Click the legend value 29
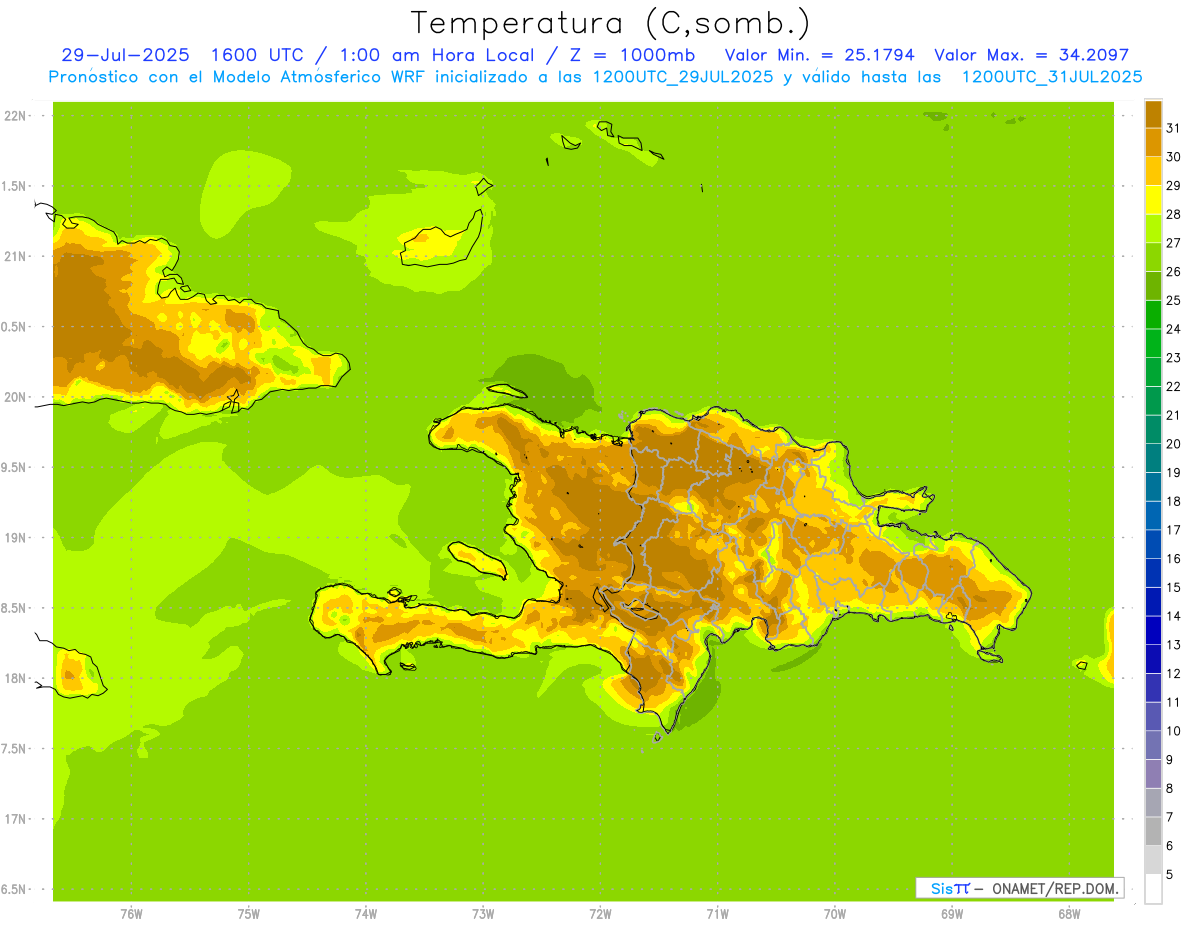Screen dimensions: 1200x927 coord(1174,186)
